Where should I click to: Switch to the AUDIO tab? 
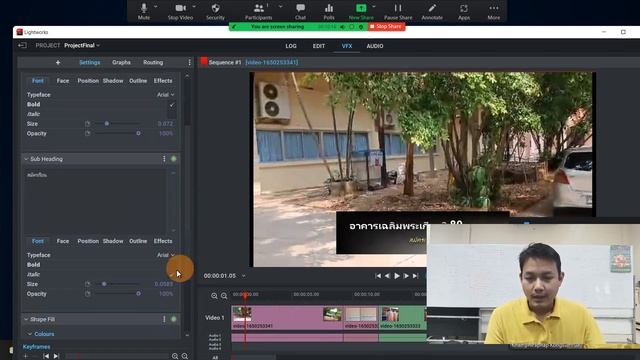(375, 46)
